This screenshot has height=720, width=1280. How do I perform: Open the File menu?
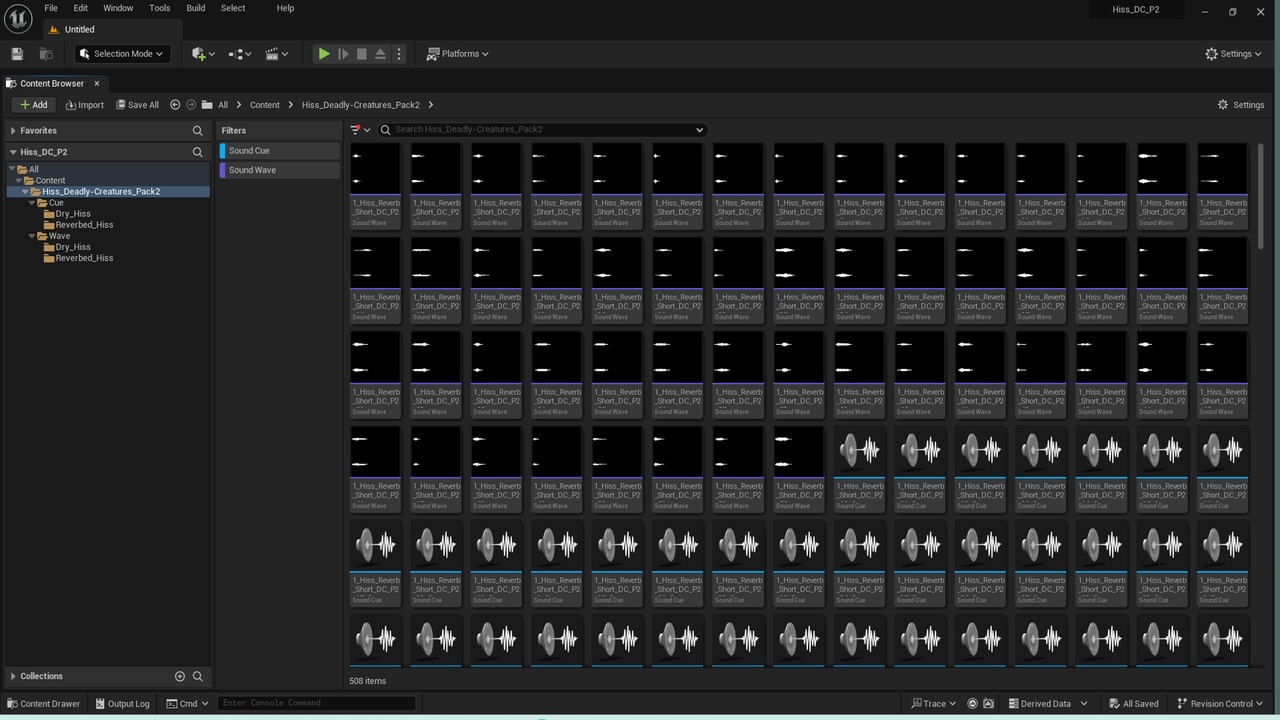tap(51, 8)
